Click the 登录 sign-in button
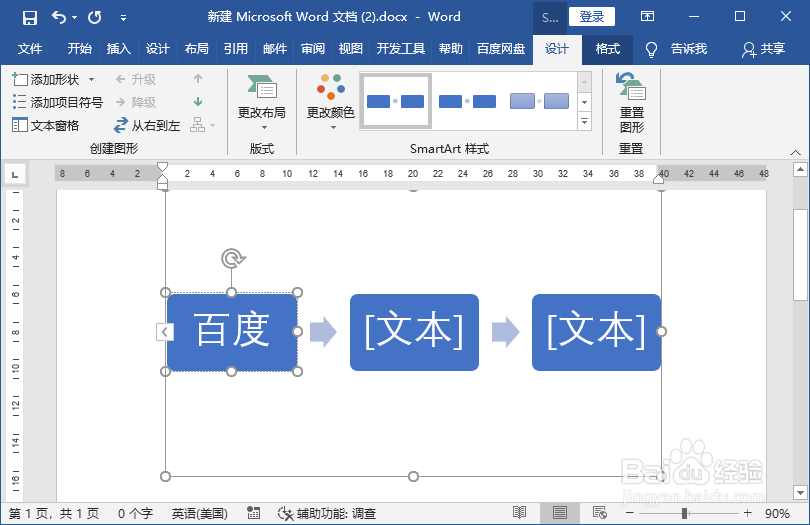 tap(591, 17)
